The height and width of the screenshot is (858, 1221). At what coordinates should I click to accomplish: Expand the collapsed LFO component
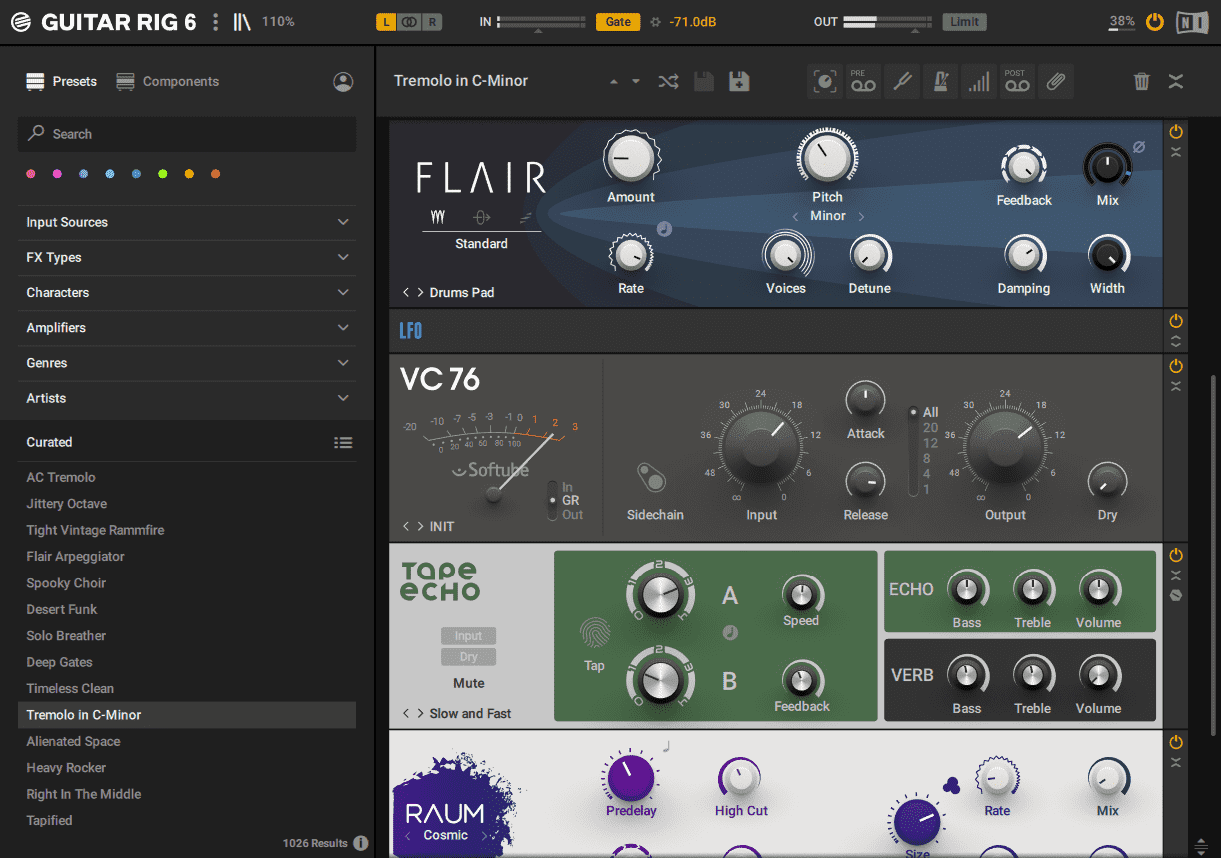point(1176,341)
